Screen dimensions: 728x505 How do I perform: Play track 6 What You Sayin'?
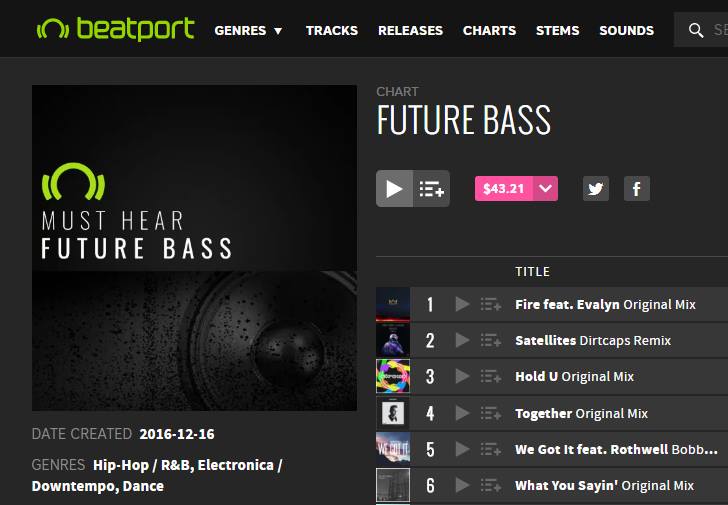point(462,486)
